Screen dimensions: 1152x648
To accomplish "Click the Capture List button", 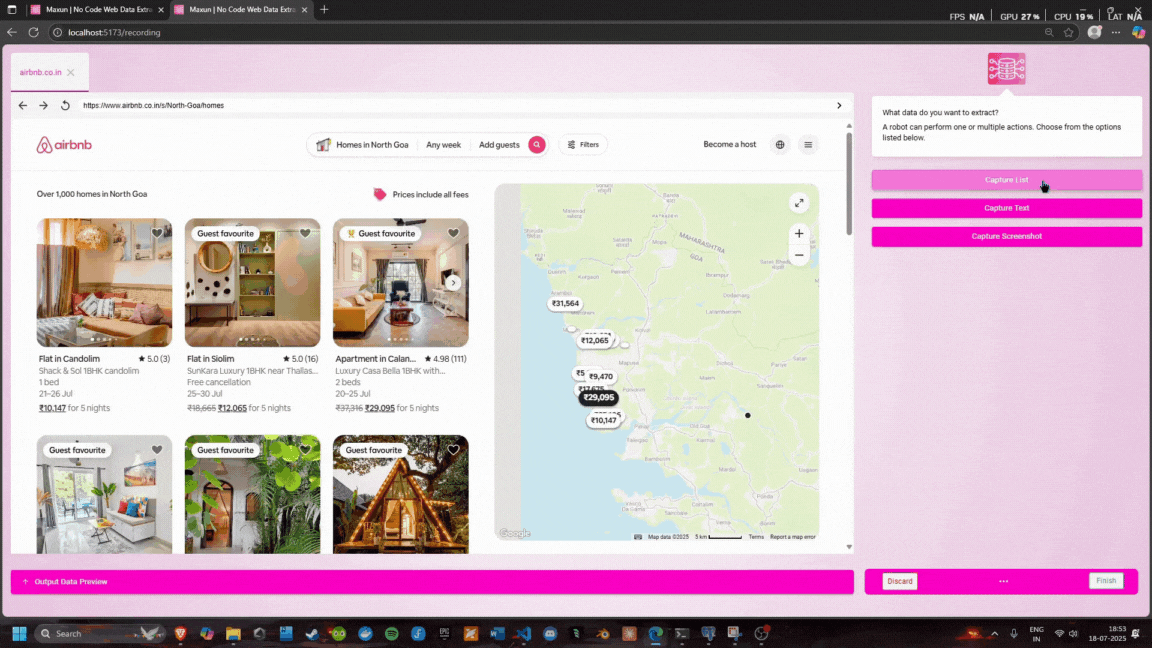I will [1006, 180].
